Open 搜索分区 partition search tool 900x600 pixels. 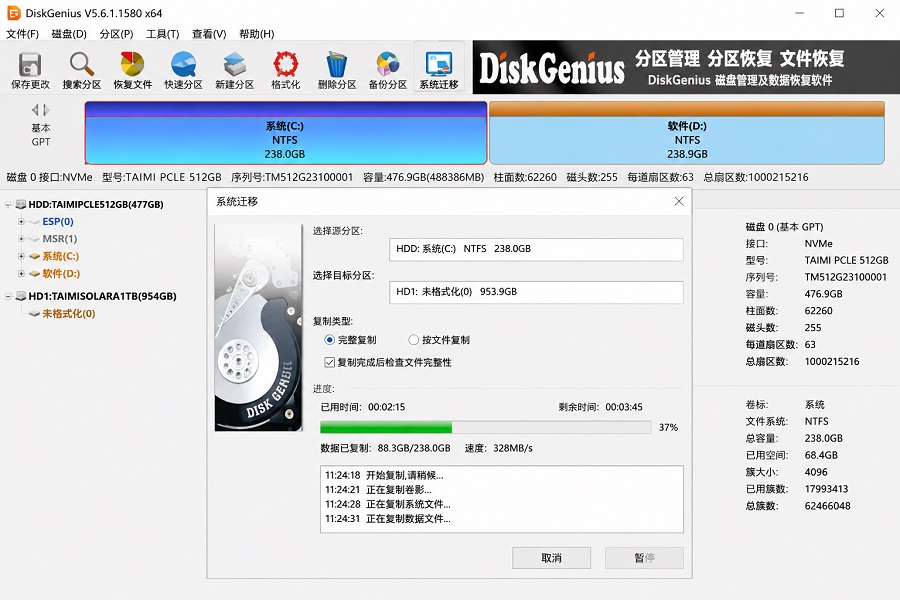tap(82, 70)
